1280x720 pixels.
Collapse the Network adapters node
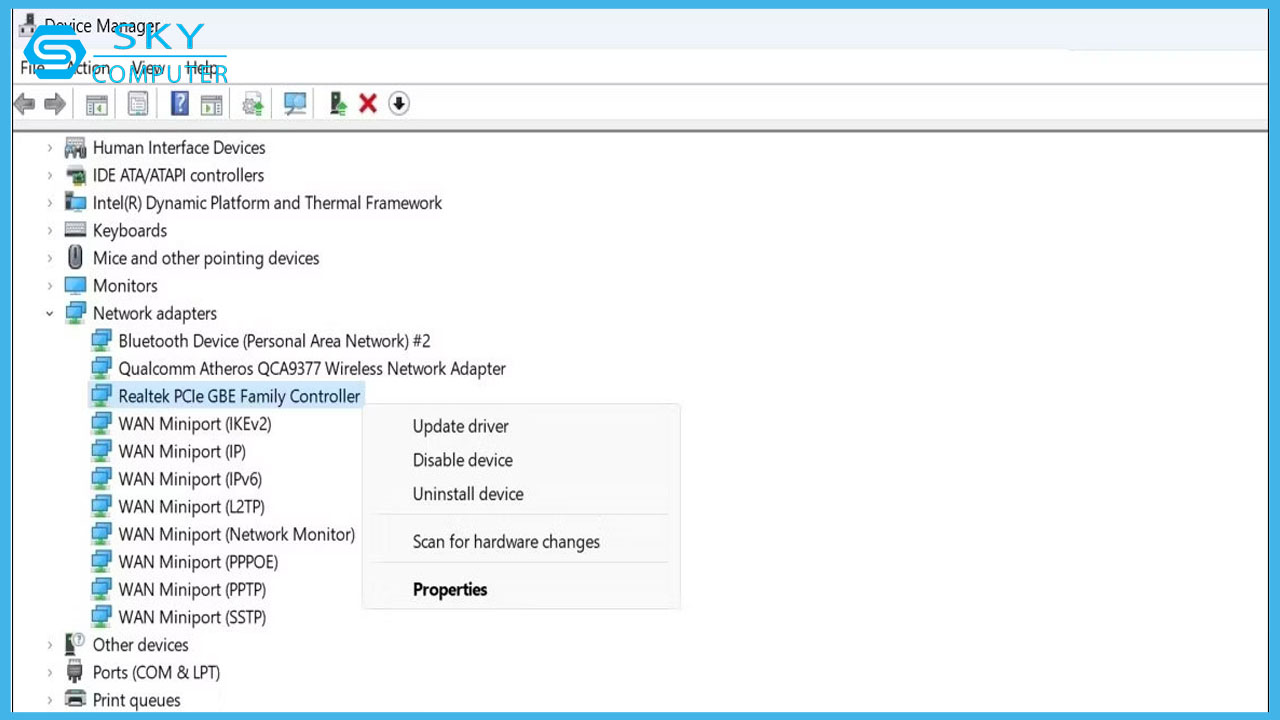pyautogui.click(x=50, y=313)
